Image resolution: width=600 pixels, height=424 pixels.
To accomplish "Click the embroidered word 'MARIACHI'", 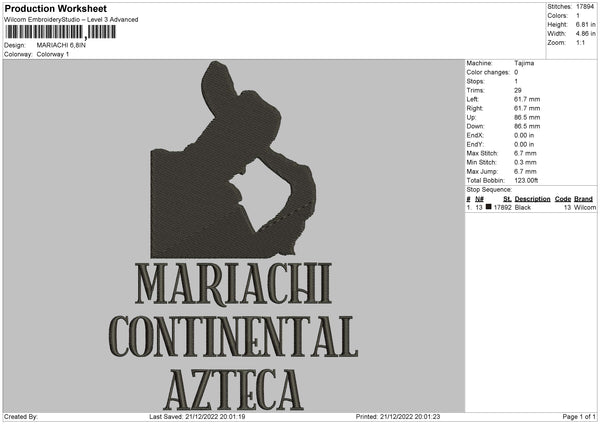I will 233,284.
